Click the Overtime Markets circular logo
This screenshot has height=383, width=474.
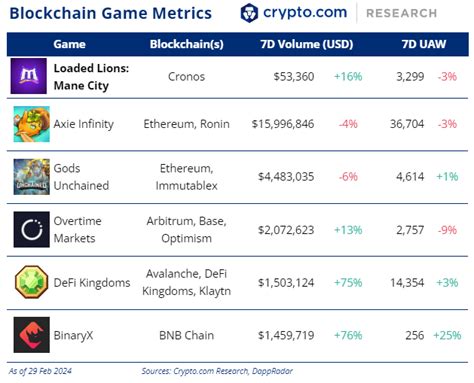coord(32,229)
